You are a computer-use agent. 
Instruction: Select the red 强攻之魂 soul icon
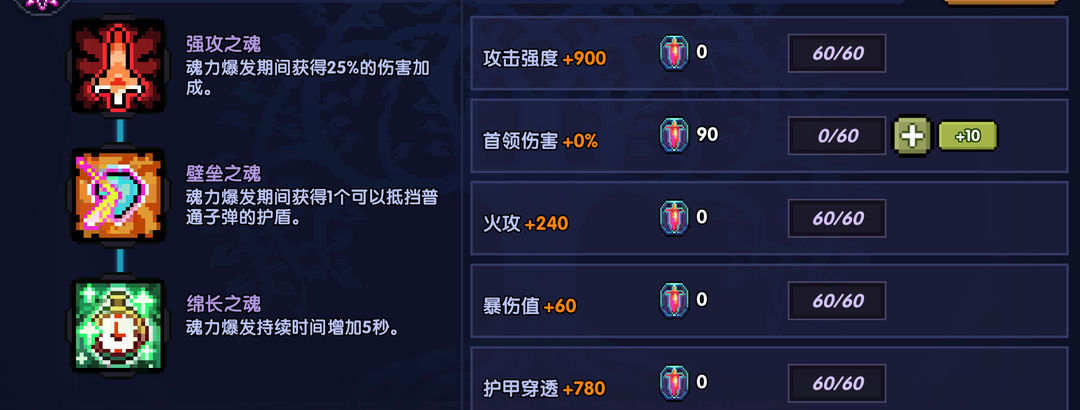tap(118, 67)
